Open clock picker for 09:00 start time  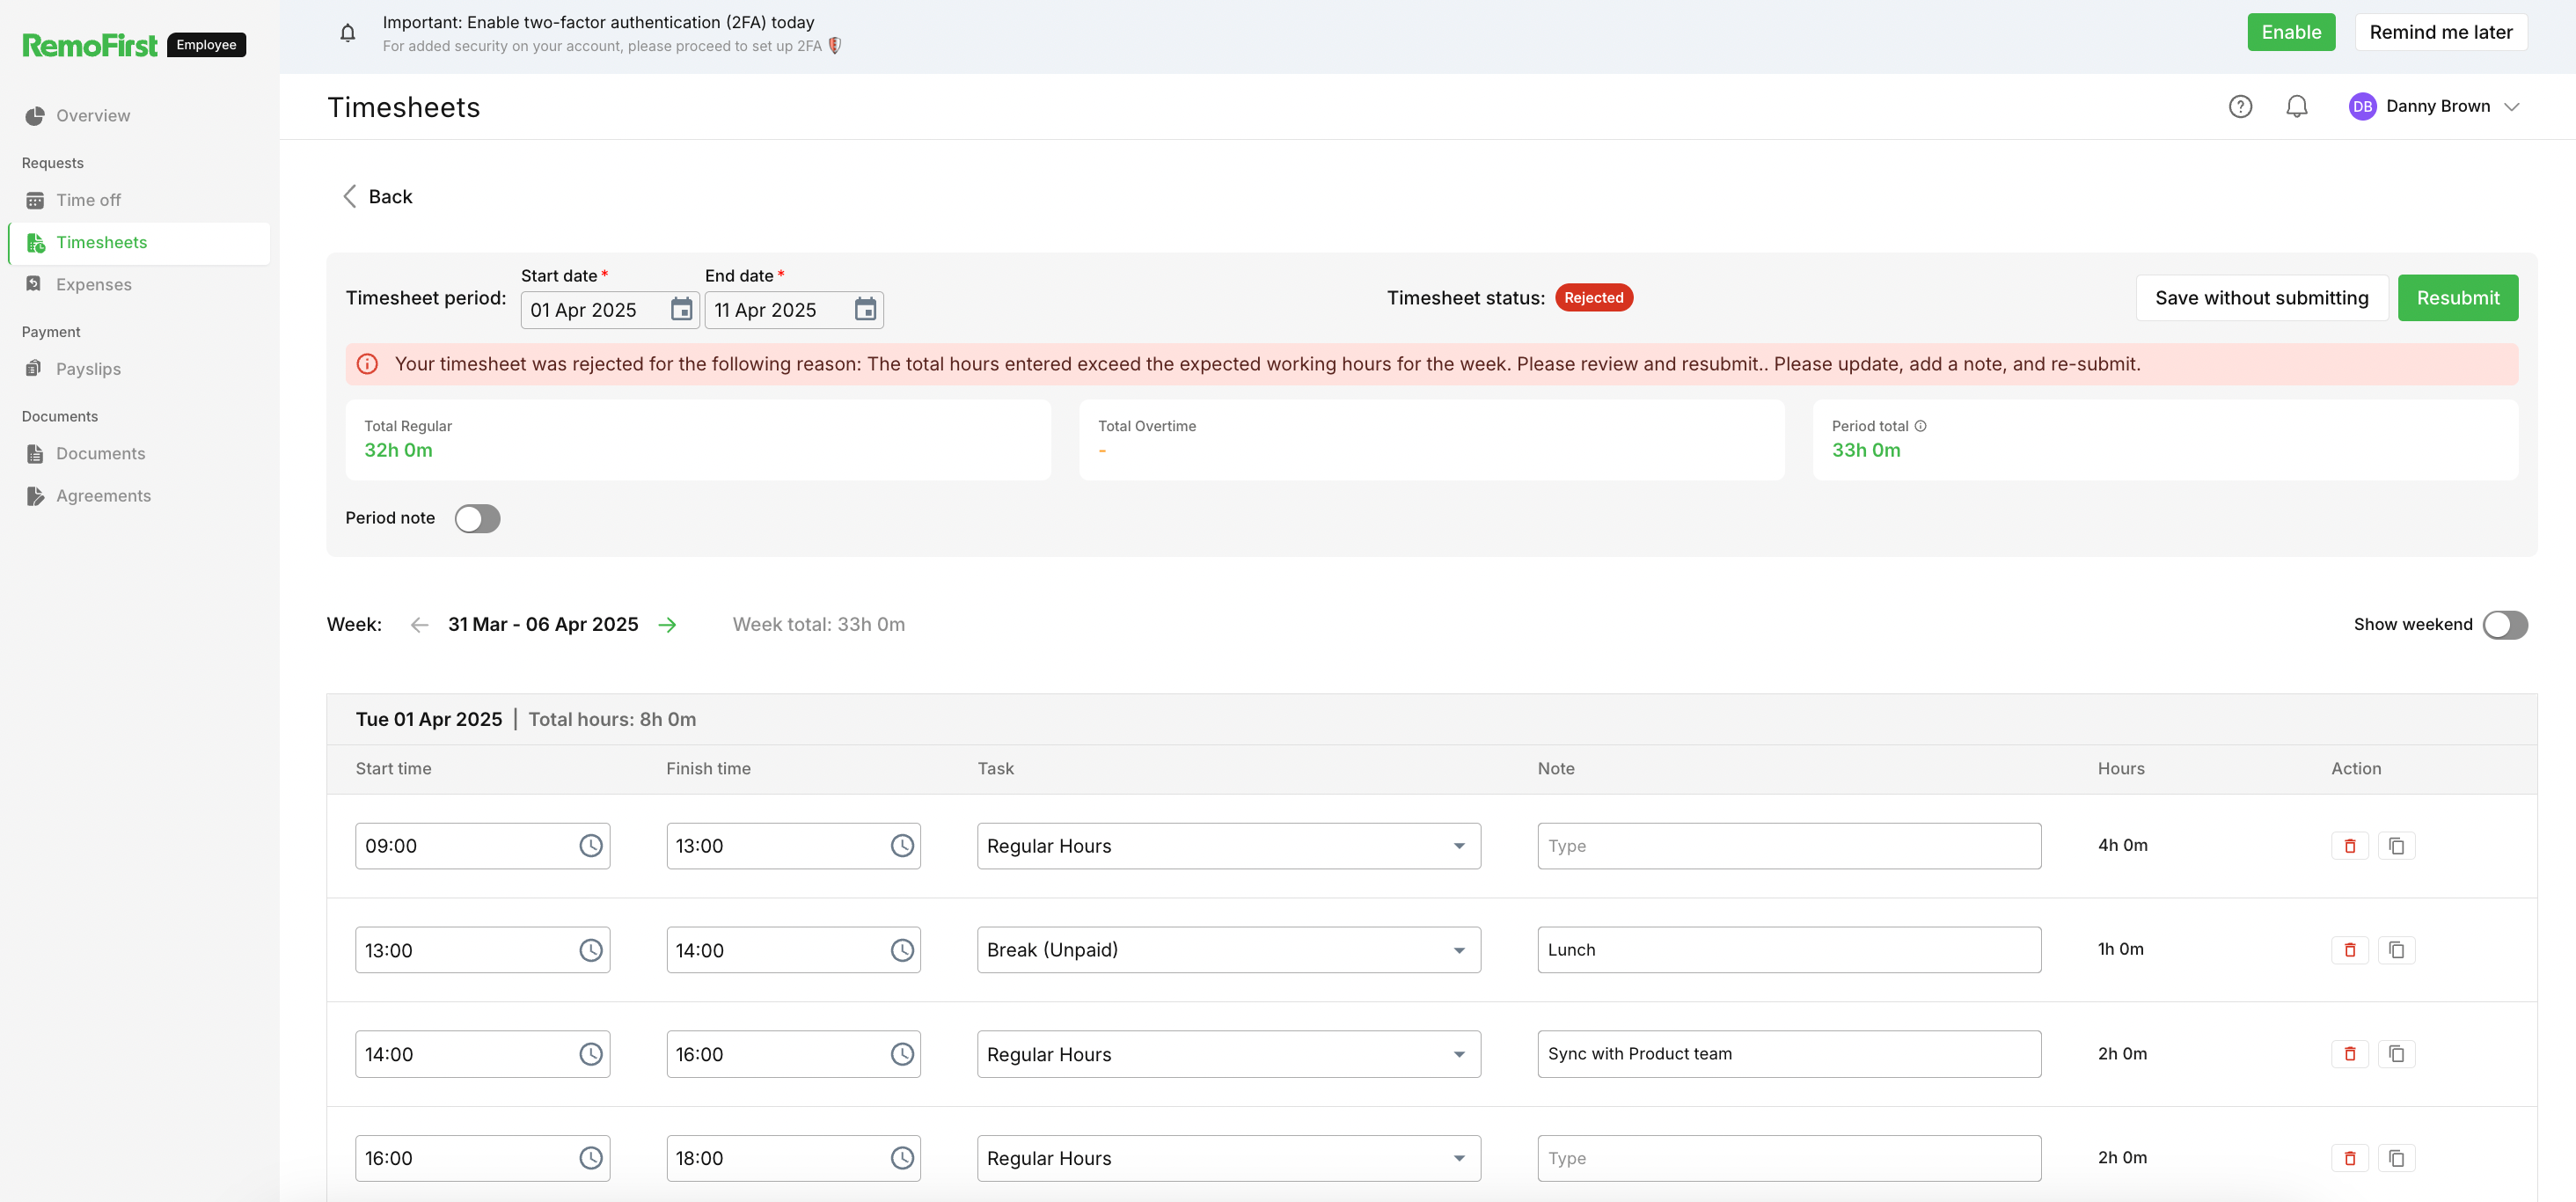[x=591, y=846]
